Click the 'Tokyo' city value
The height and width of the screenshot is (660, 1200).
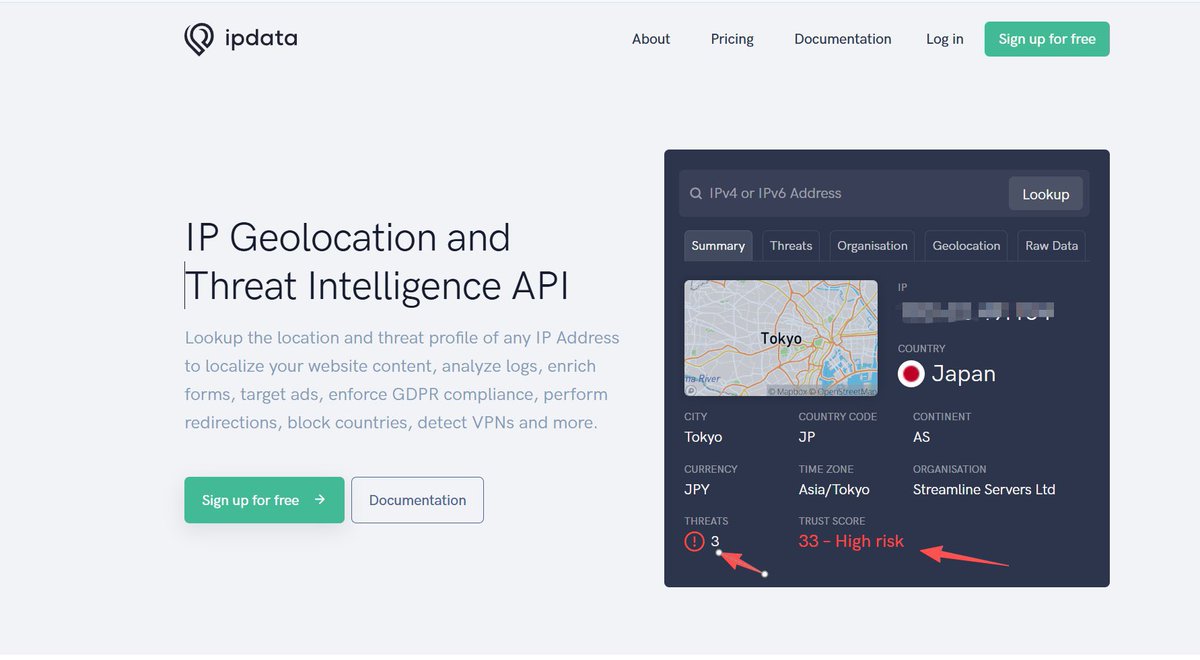click(703, 437)
